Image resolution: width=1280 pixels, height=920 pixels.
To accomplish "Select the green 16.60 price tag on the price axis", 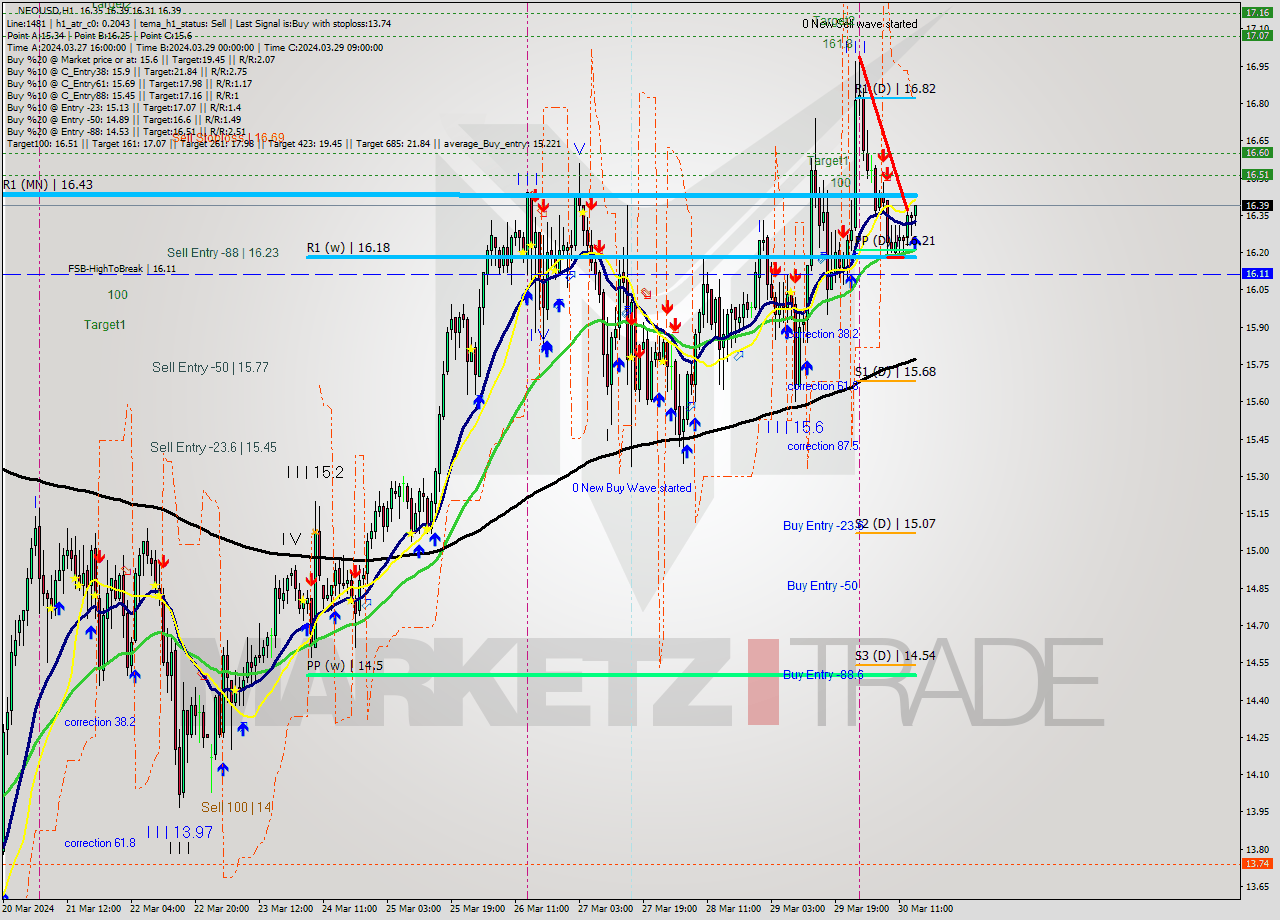I will click(1256, 153).
